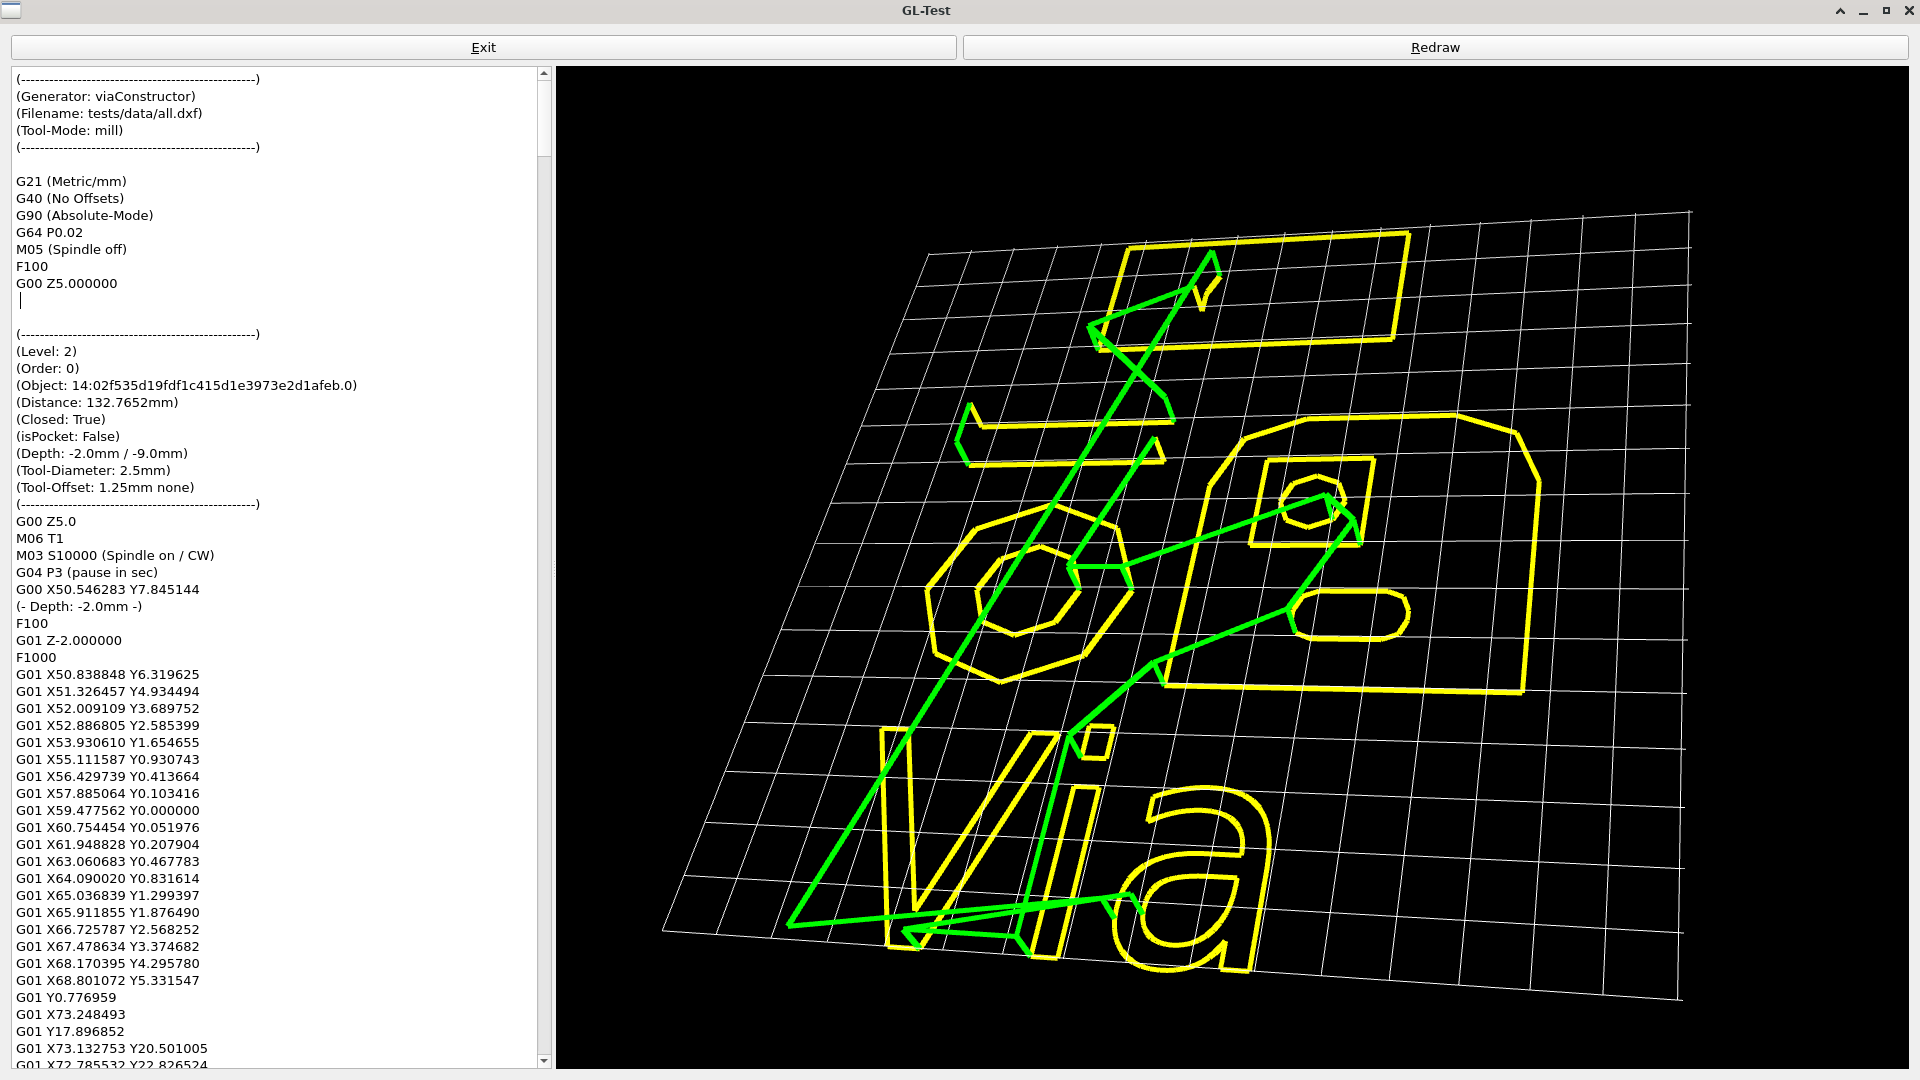Click the line '(- Depth: -2.0mm -)'

[x=79, y=607]
